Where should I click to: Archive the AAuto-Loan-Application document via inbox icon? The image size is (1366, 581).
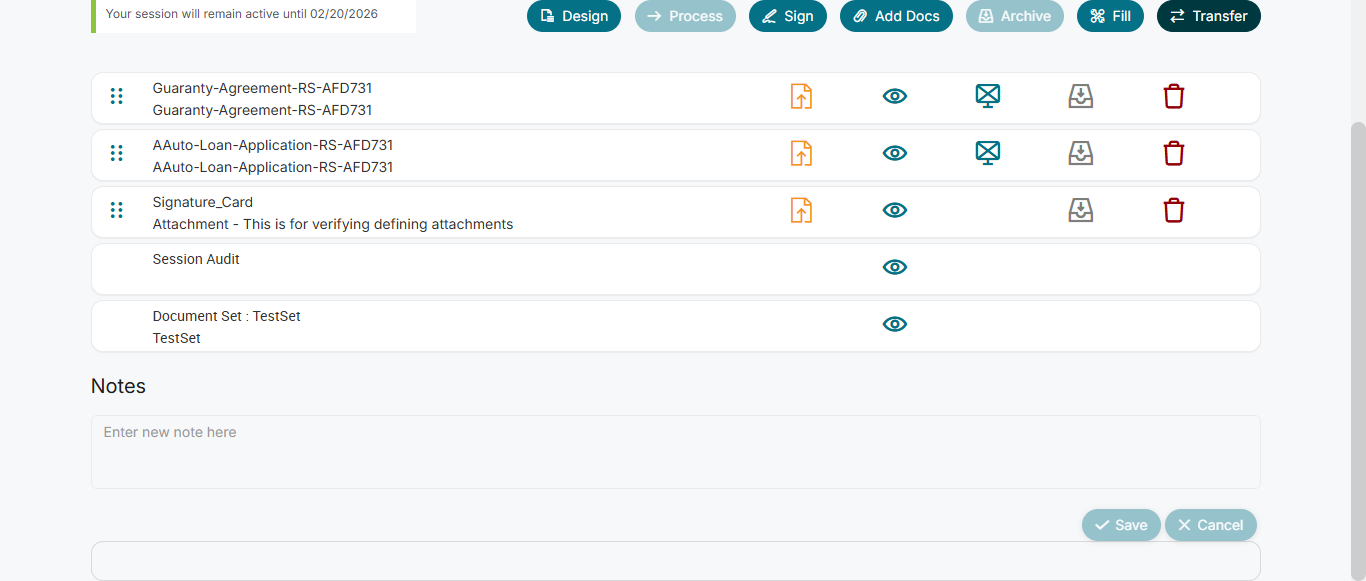click(1081, 153)
